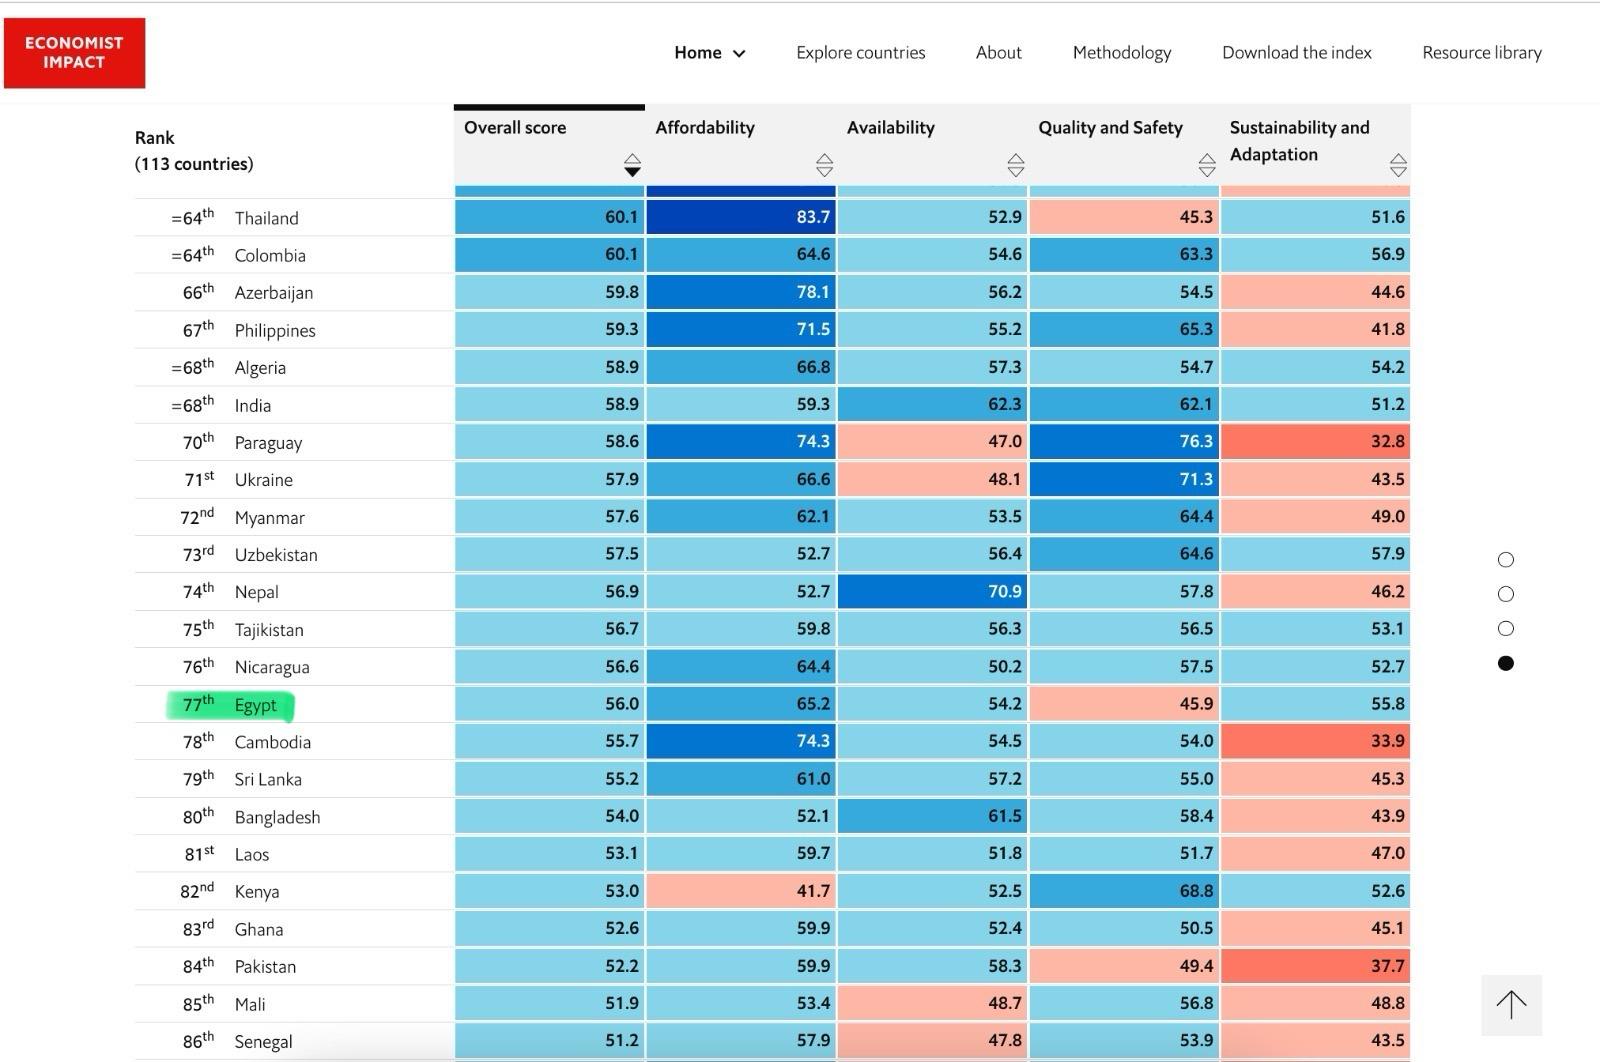
Task: Select the first page section dot
Action: coord(1506,560)
